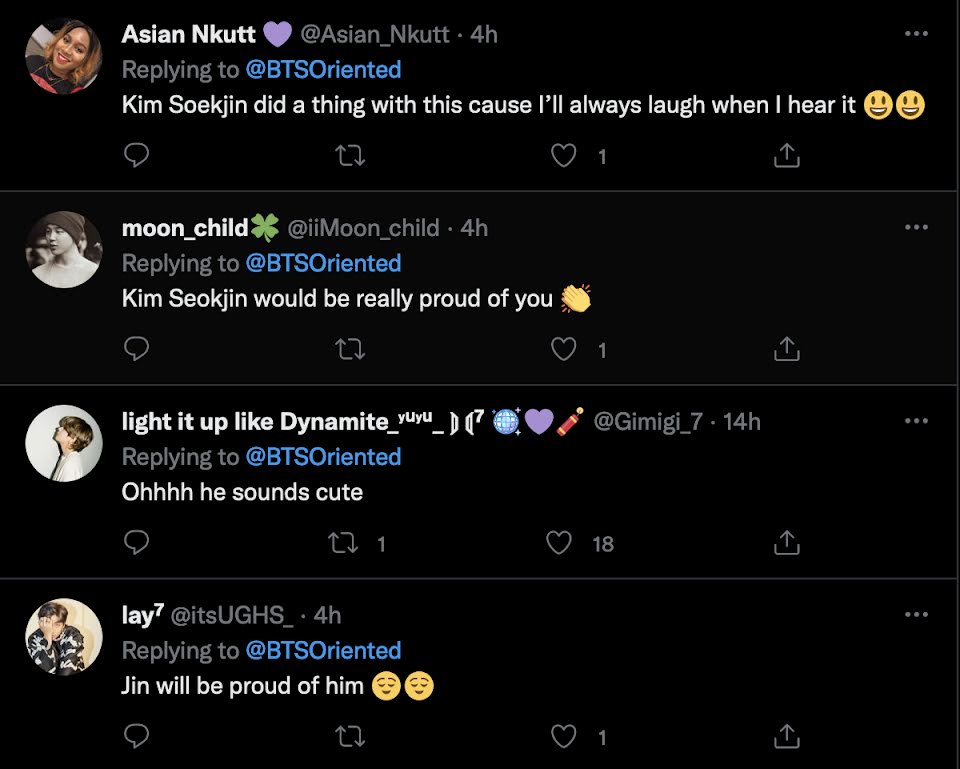Image resolution: width=960 pixels, height=769 pixels.
Task: Open lay's profile avatar
Action: (64, 637)
